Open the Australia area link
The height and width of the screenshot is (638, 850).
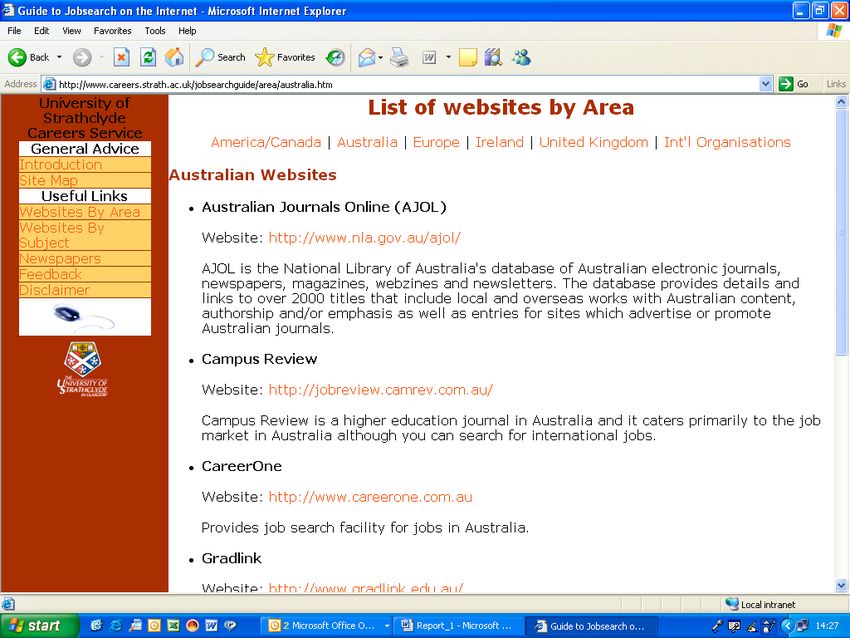(x=367, y=142)
